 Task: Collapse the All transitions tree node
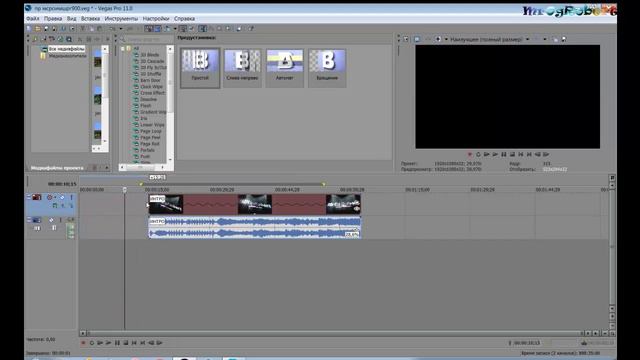(122, 49)
